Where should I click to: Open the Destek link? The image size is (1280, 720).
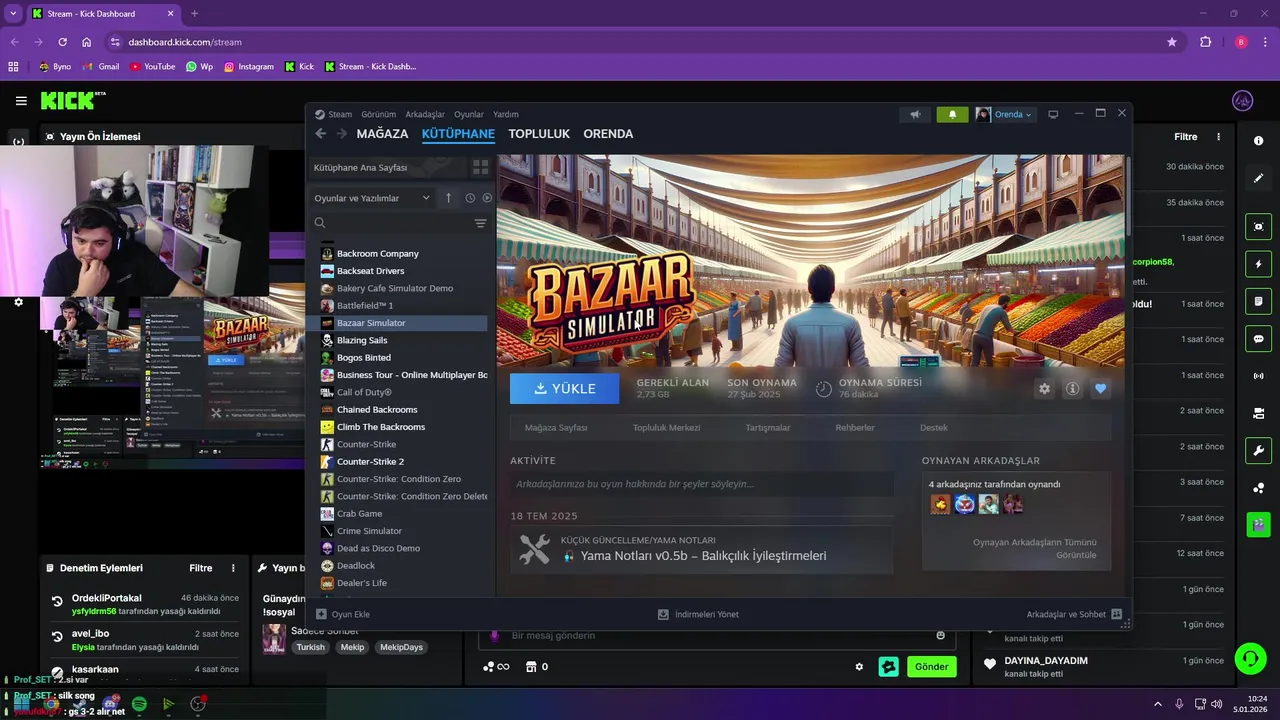[x=934, y=427]
